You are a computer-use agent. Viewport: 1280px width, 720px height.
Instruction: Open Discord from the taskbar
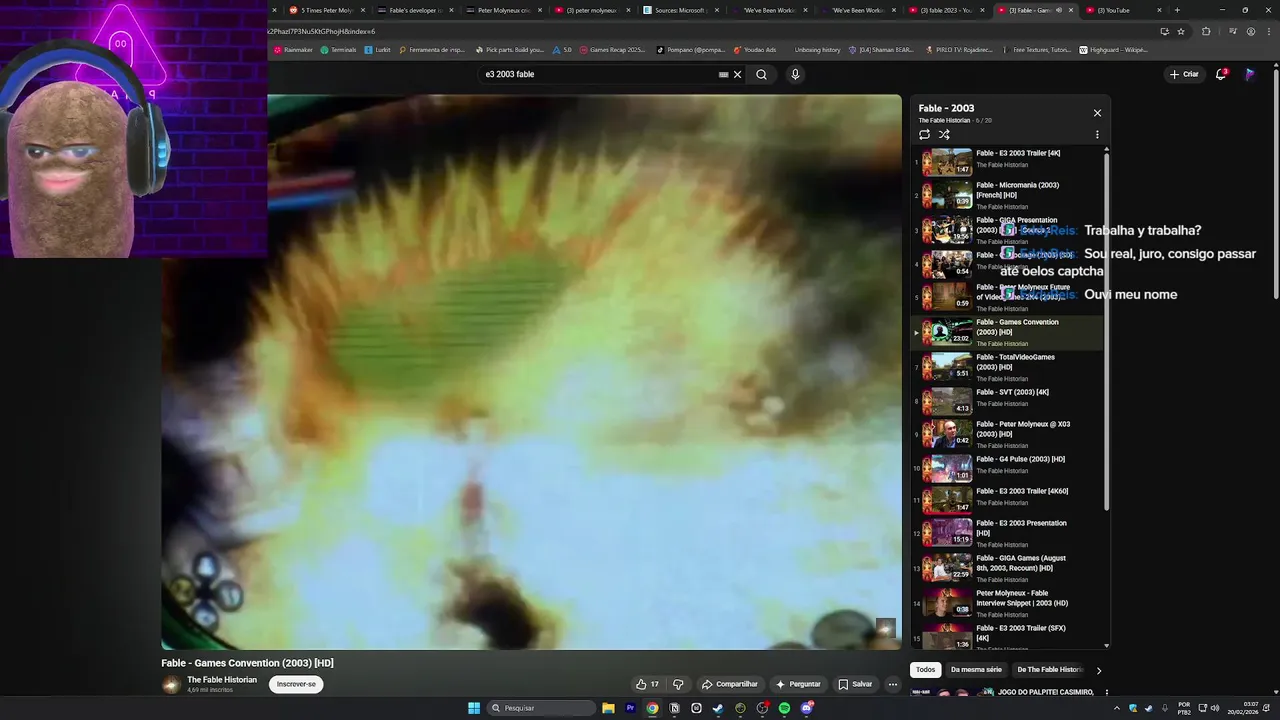pos(806,708)
